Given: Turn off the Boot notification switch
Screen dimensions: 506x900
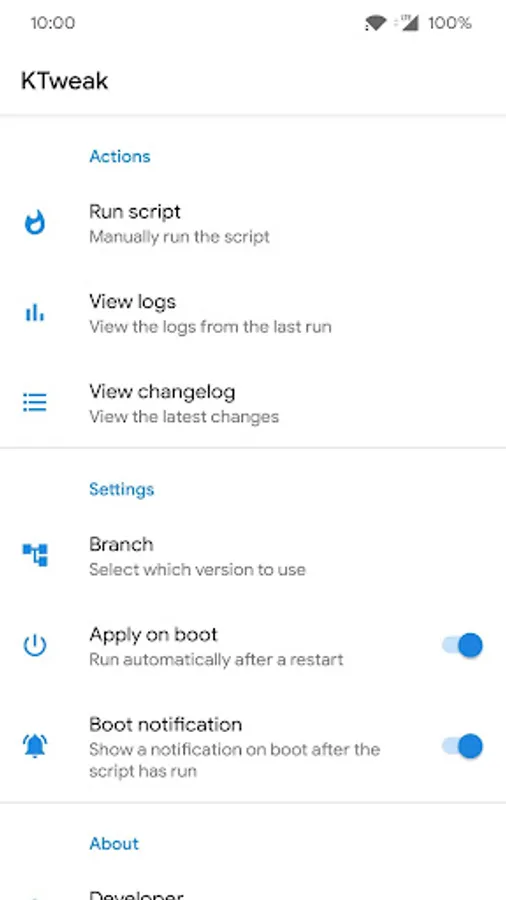Looking at the screenshot, I should point(462,746).
